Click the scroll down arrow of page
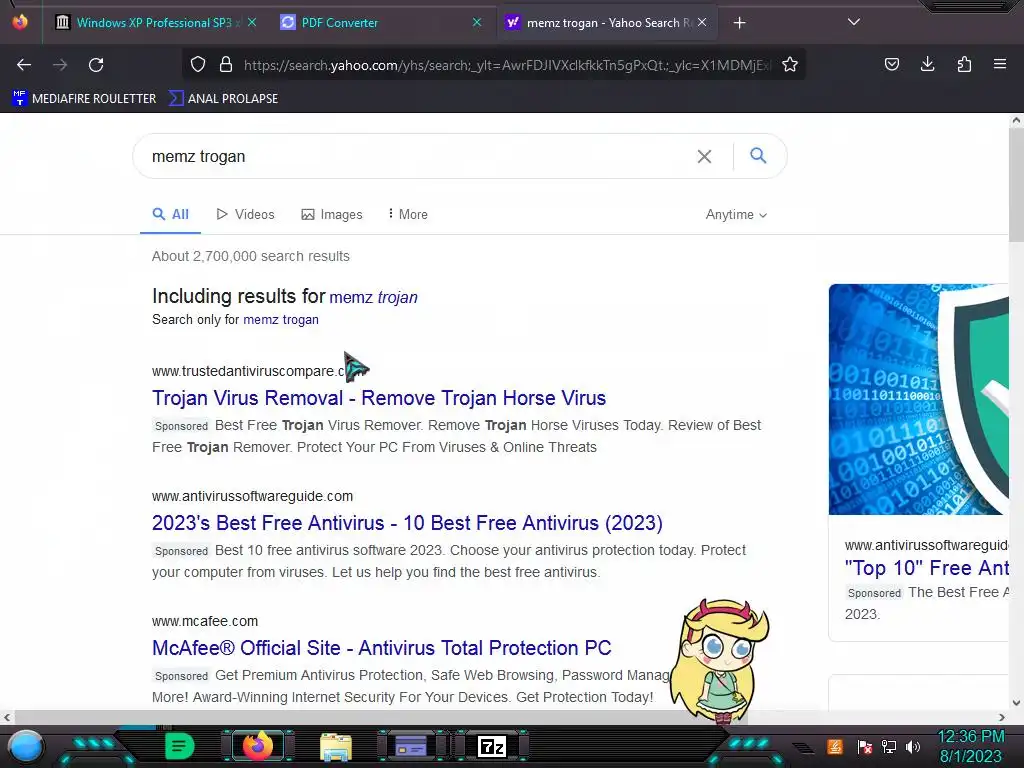The height and width of the screenshot is (768, 1024). [1016, 703]
